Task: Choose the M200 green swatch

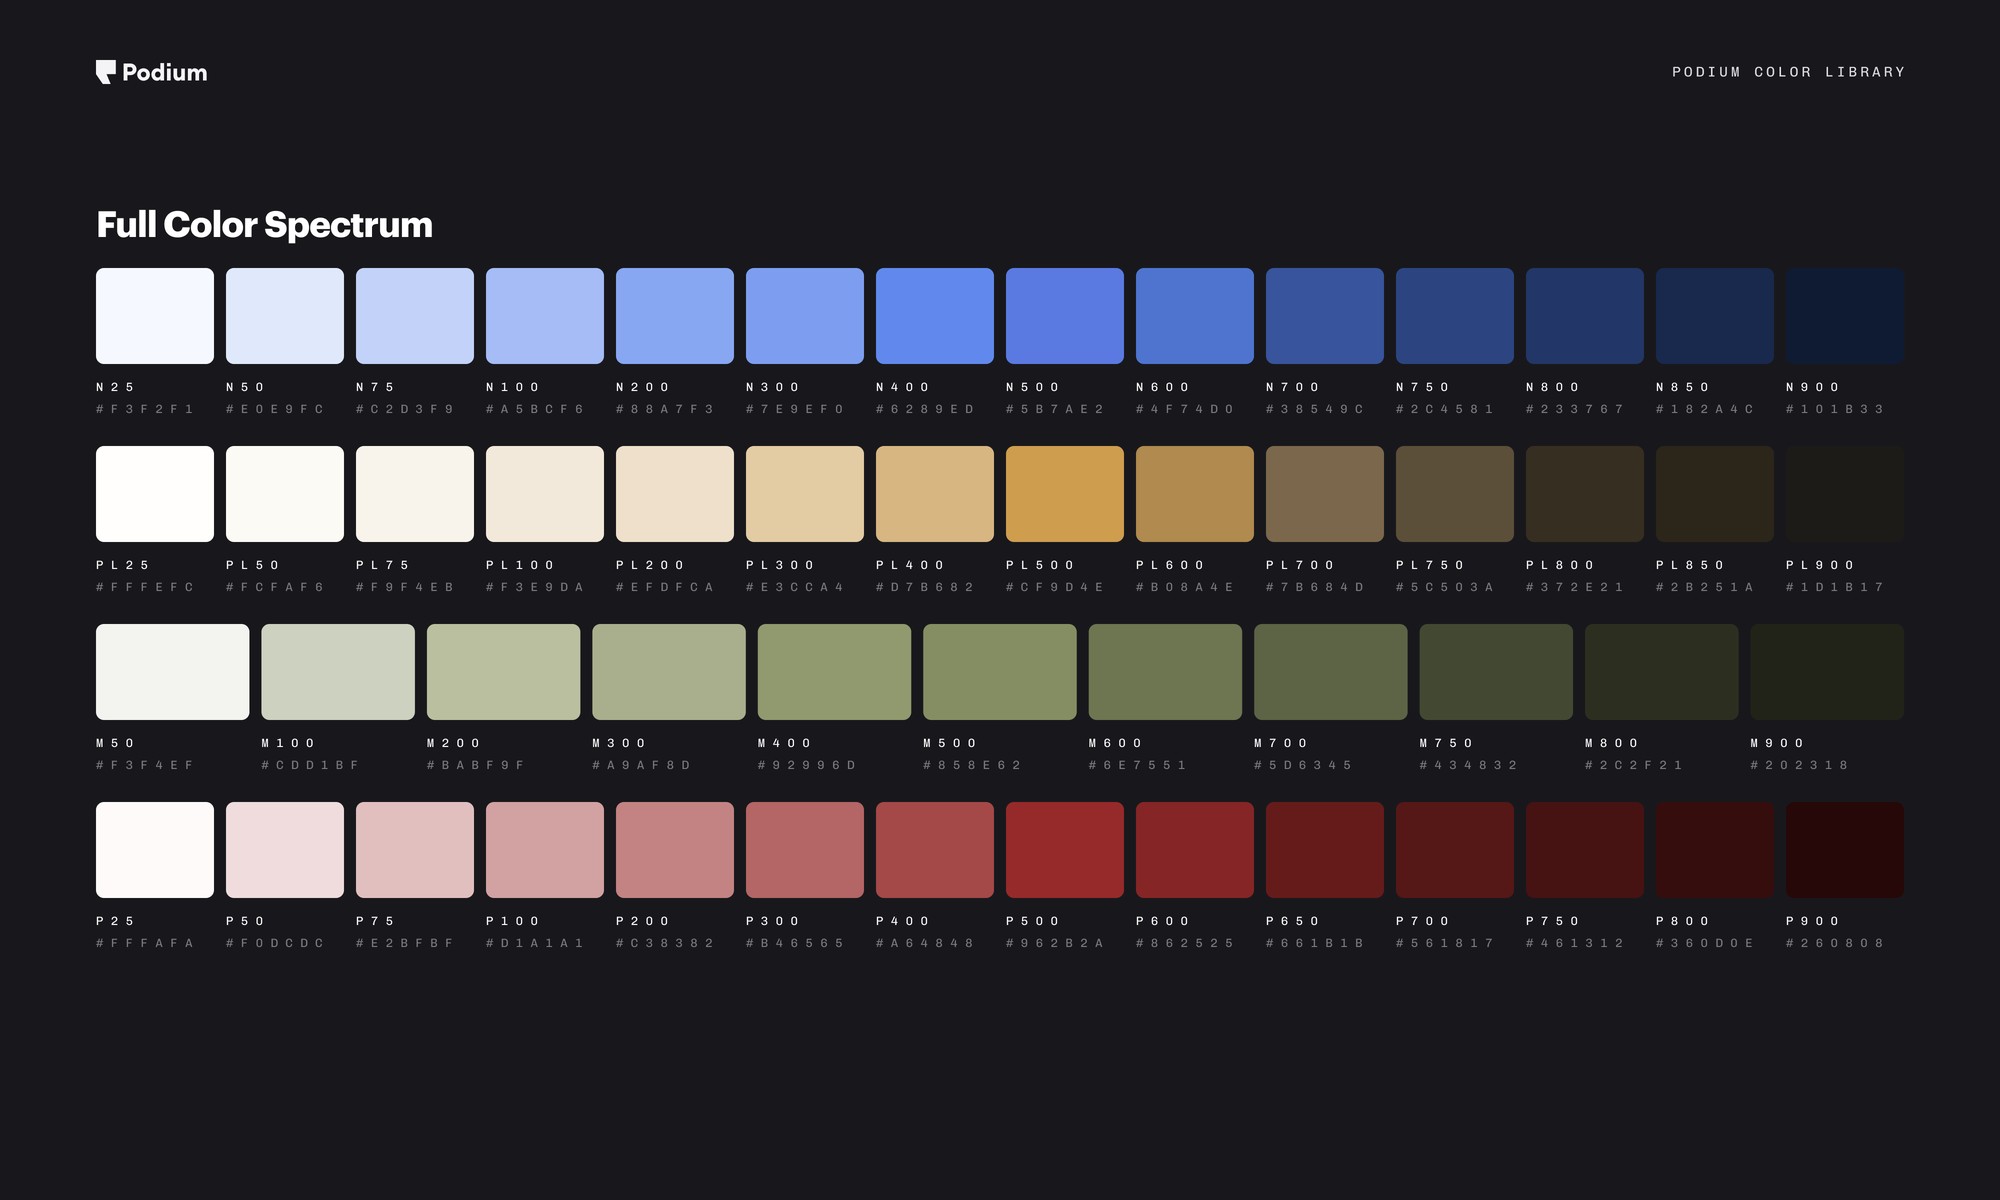Action: [x=504, y=672]
